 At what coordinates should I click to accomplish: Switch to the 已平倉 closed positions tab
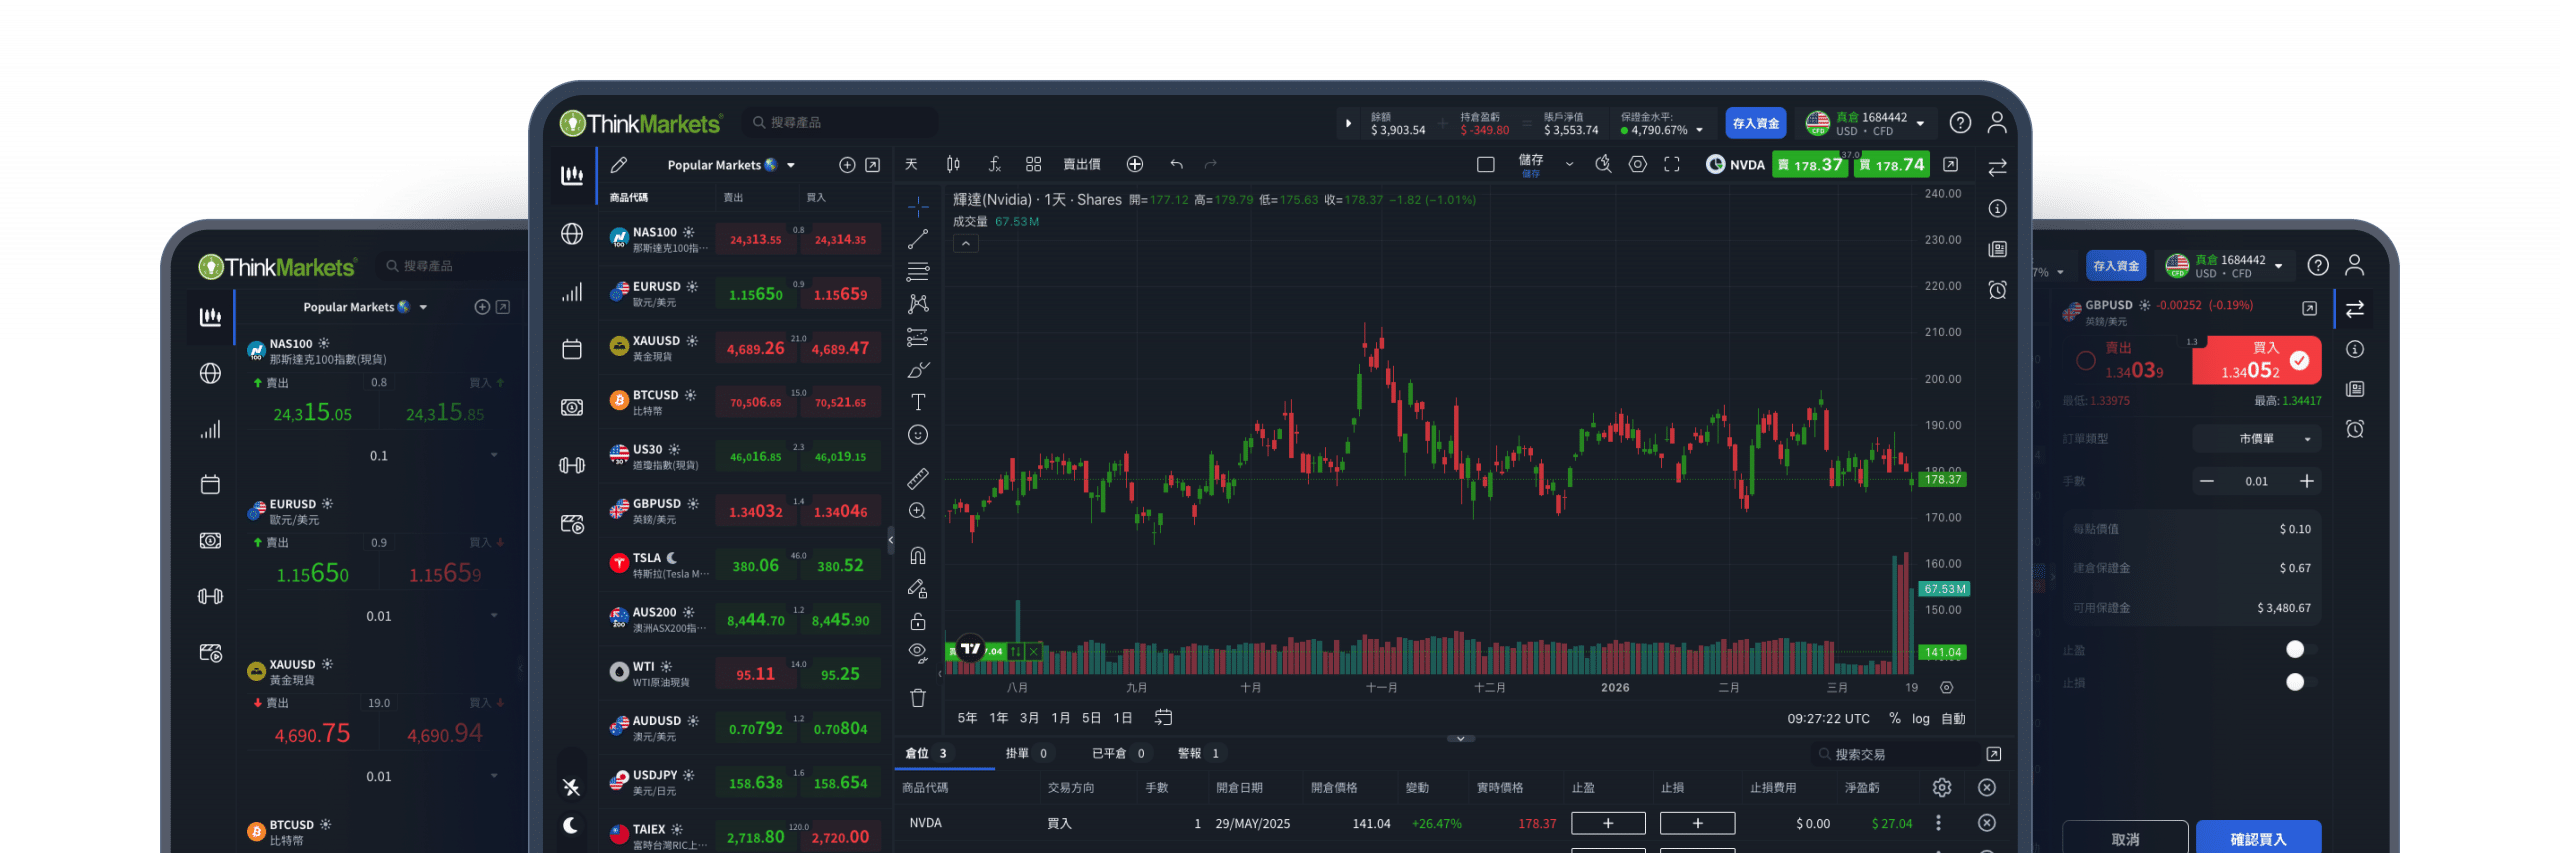click(1119, 754)
